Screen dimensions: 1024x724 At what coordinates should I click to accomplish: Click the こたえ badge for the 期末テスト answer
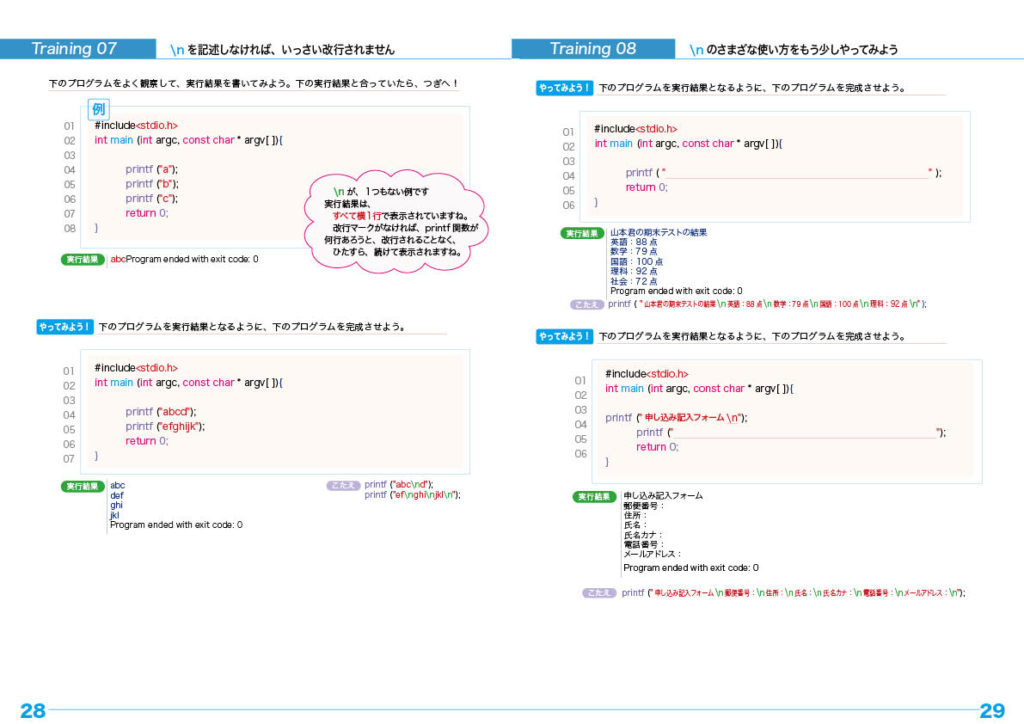[x=587, y=304]
